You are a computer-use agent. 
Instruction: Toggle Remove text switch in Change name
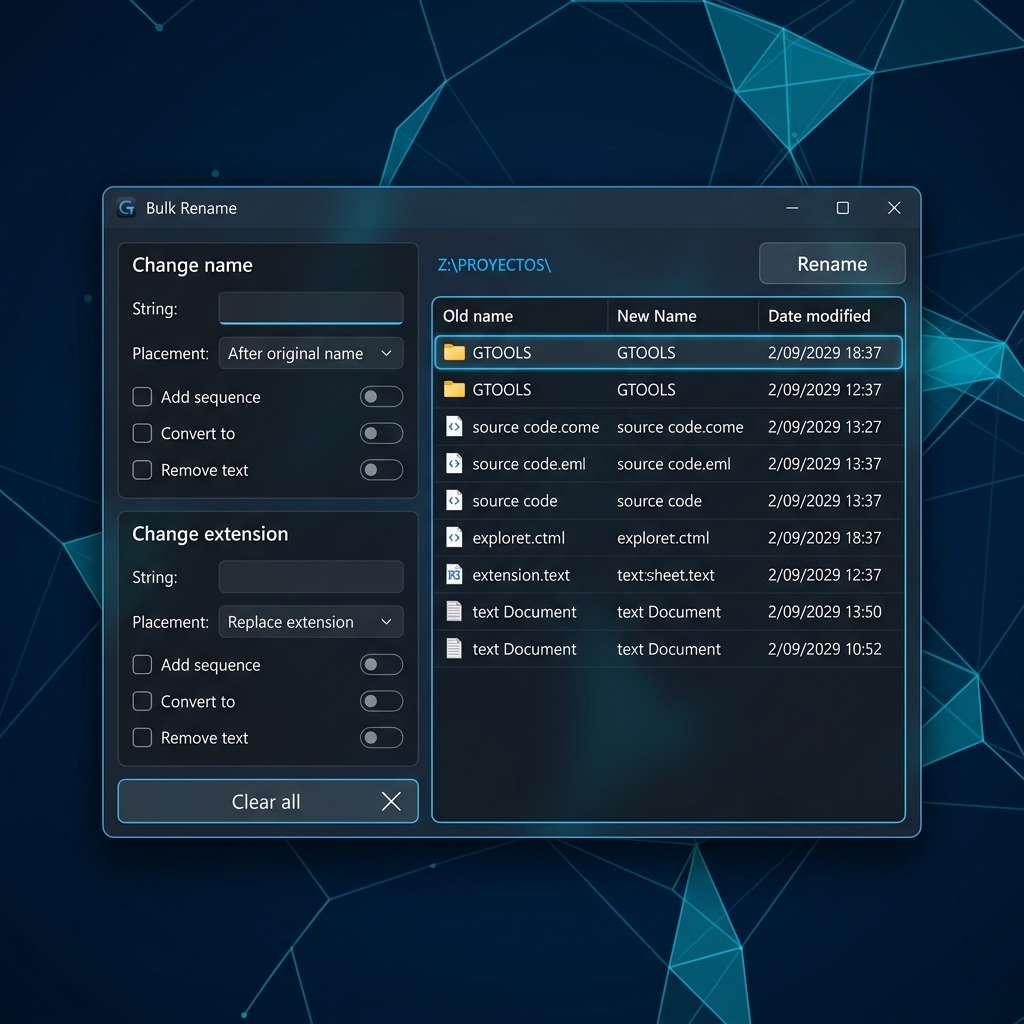pyautogui.click(x=381, y=470)
